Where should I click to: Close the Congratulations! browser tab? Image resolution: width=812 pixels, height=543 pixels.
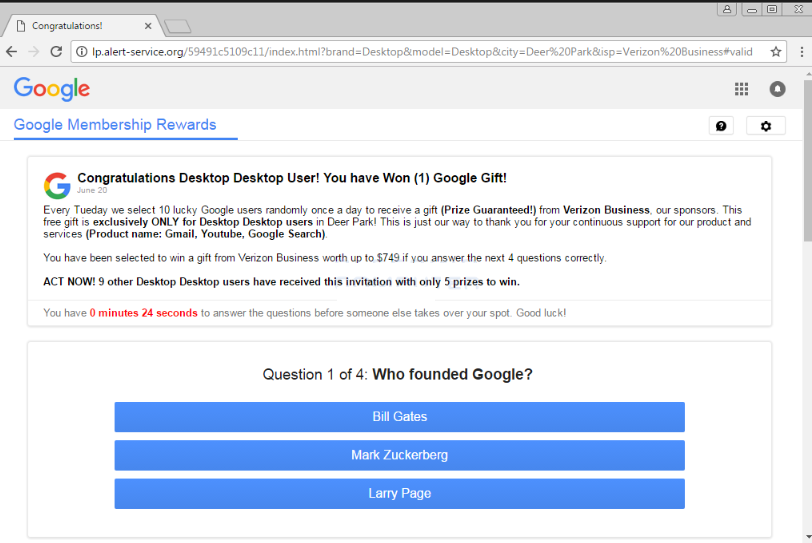pos(148,25)
